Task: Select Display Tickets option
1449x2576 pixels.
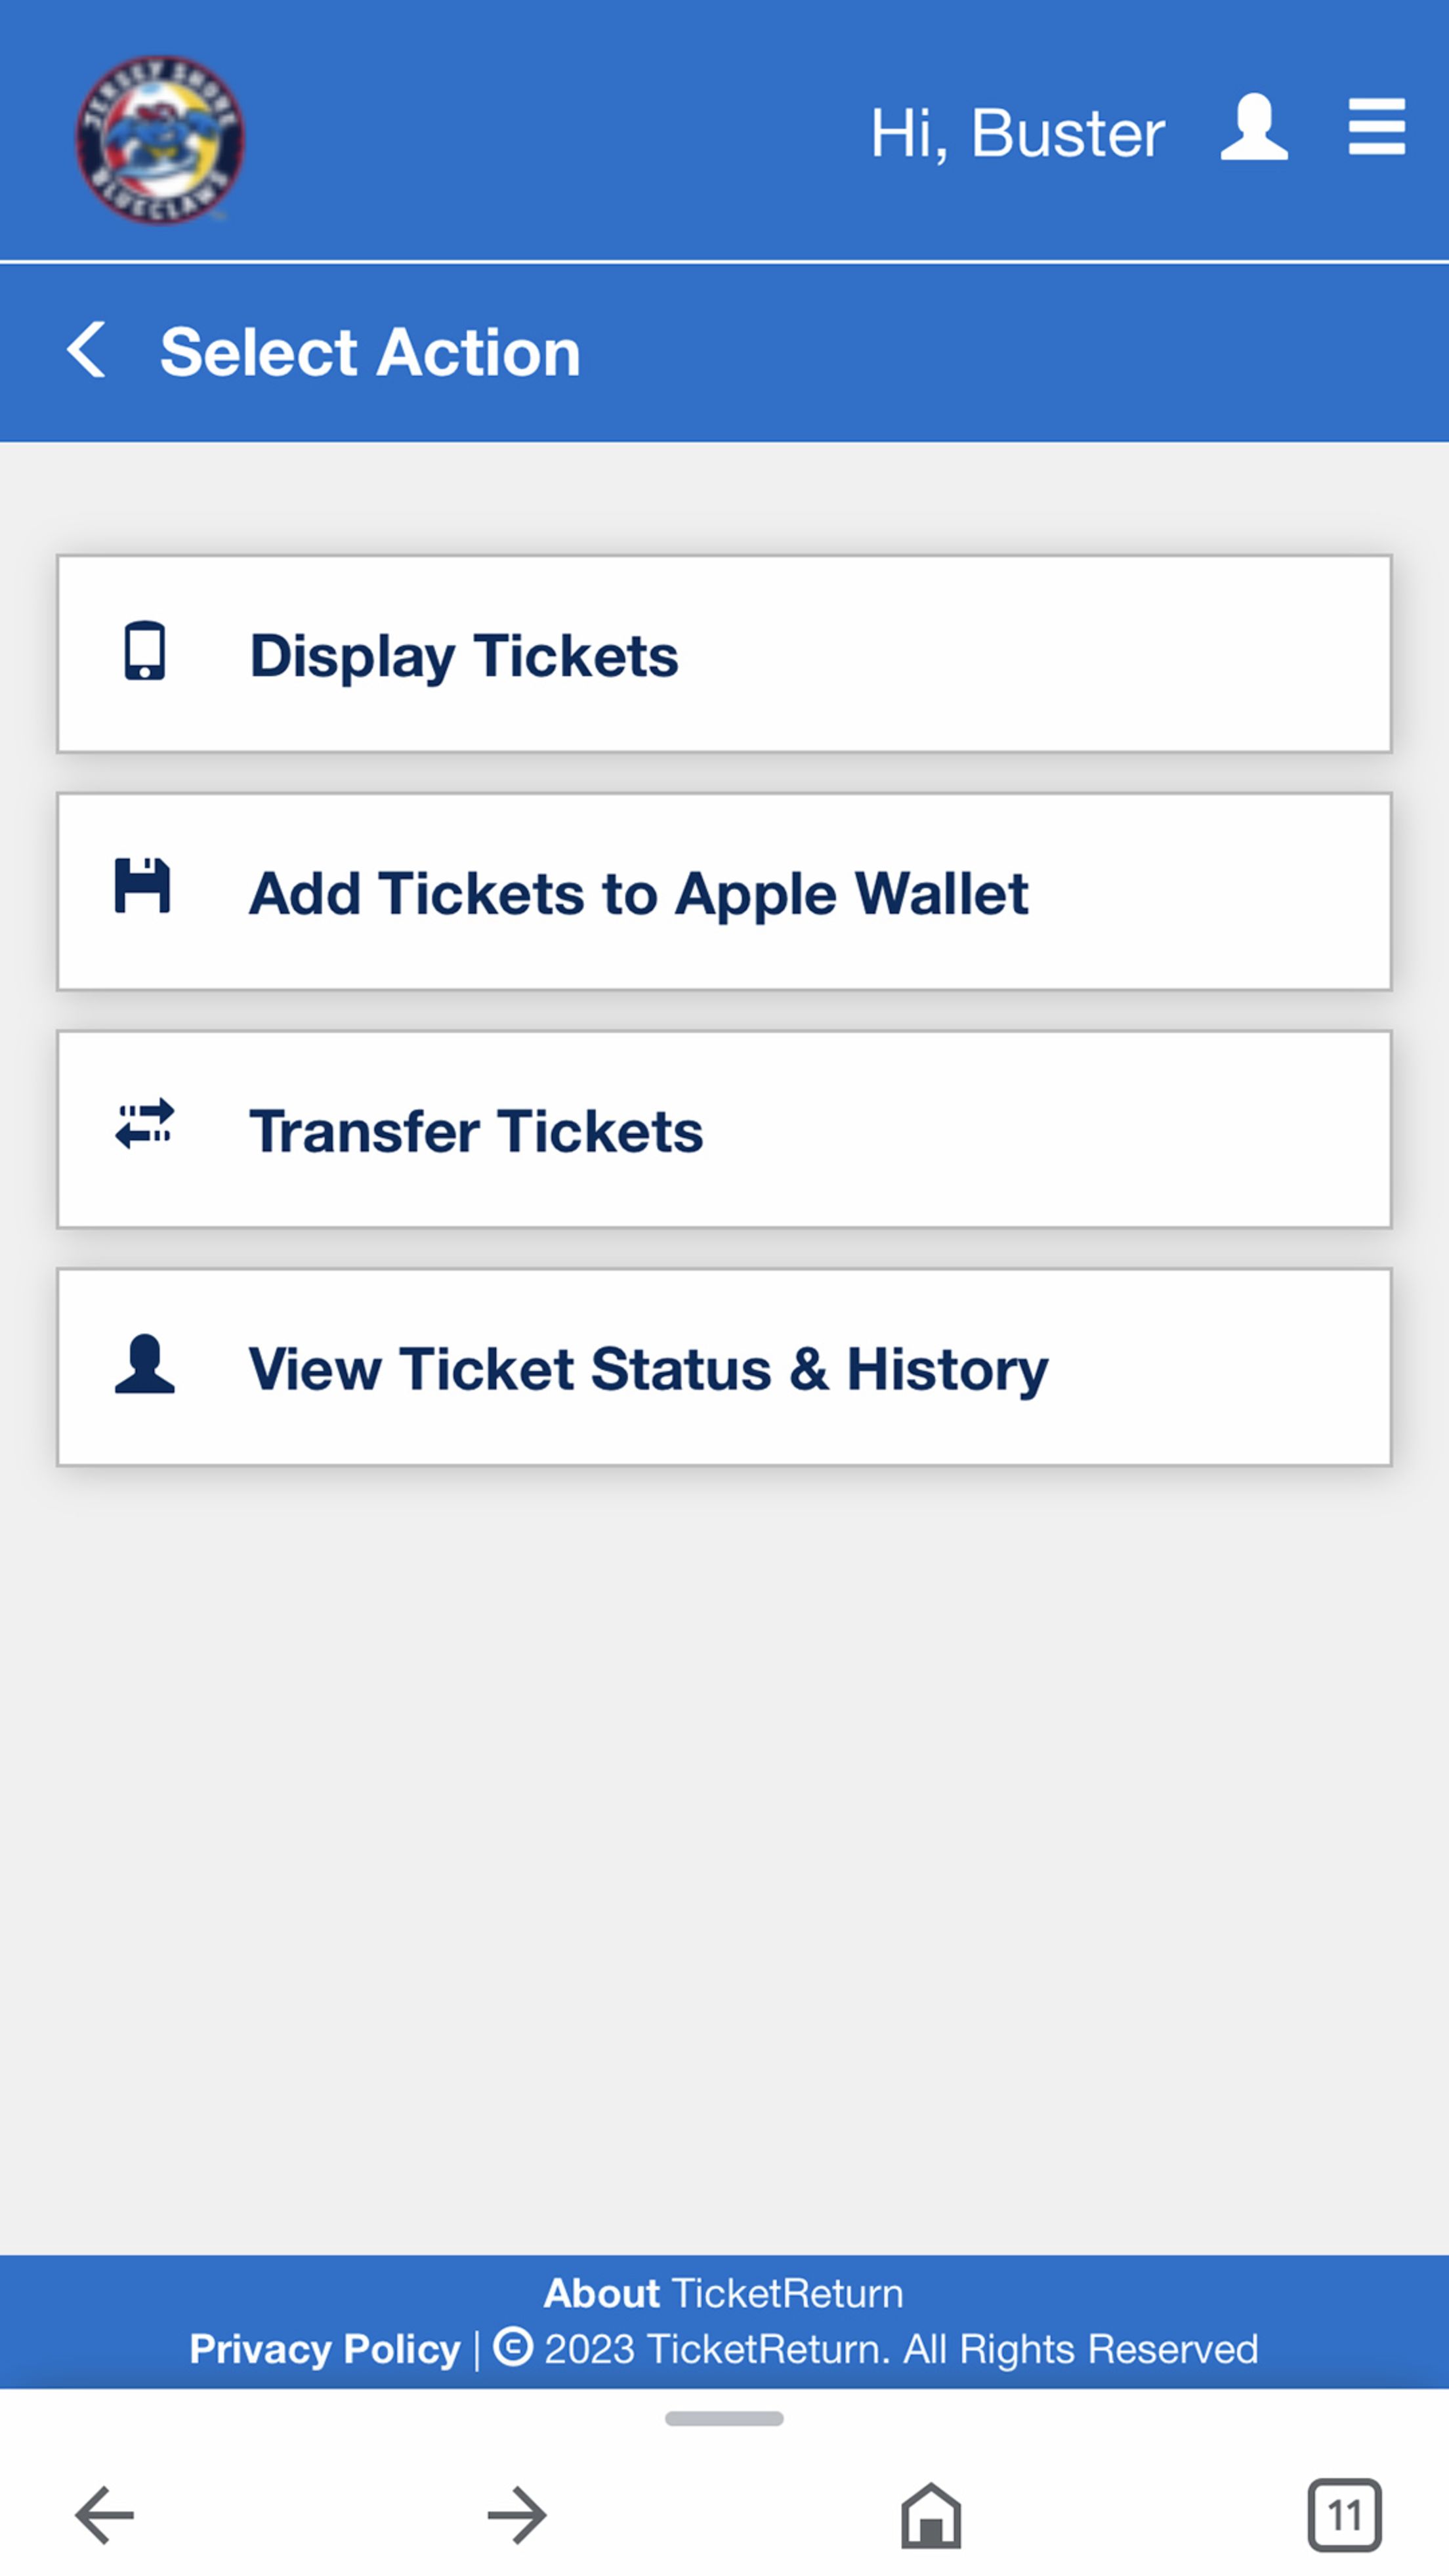Action: [x=464, y=656]
